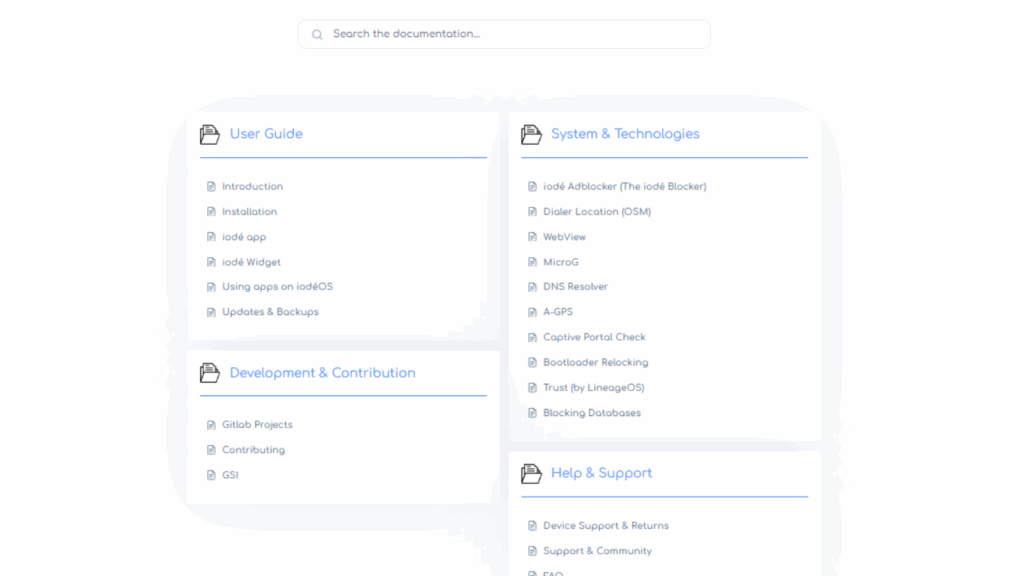Open the Bootloader Relocking article
The width and height of the screenshot is (1024, 576).
(x=596, y=362)
